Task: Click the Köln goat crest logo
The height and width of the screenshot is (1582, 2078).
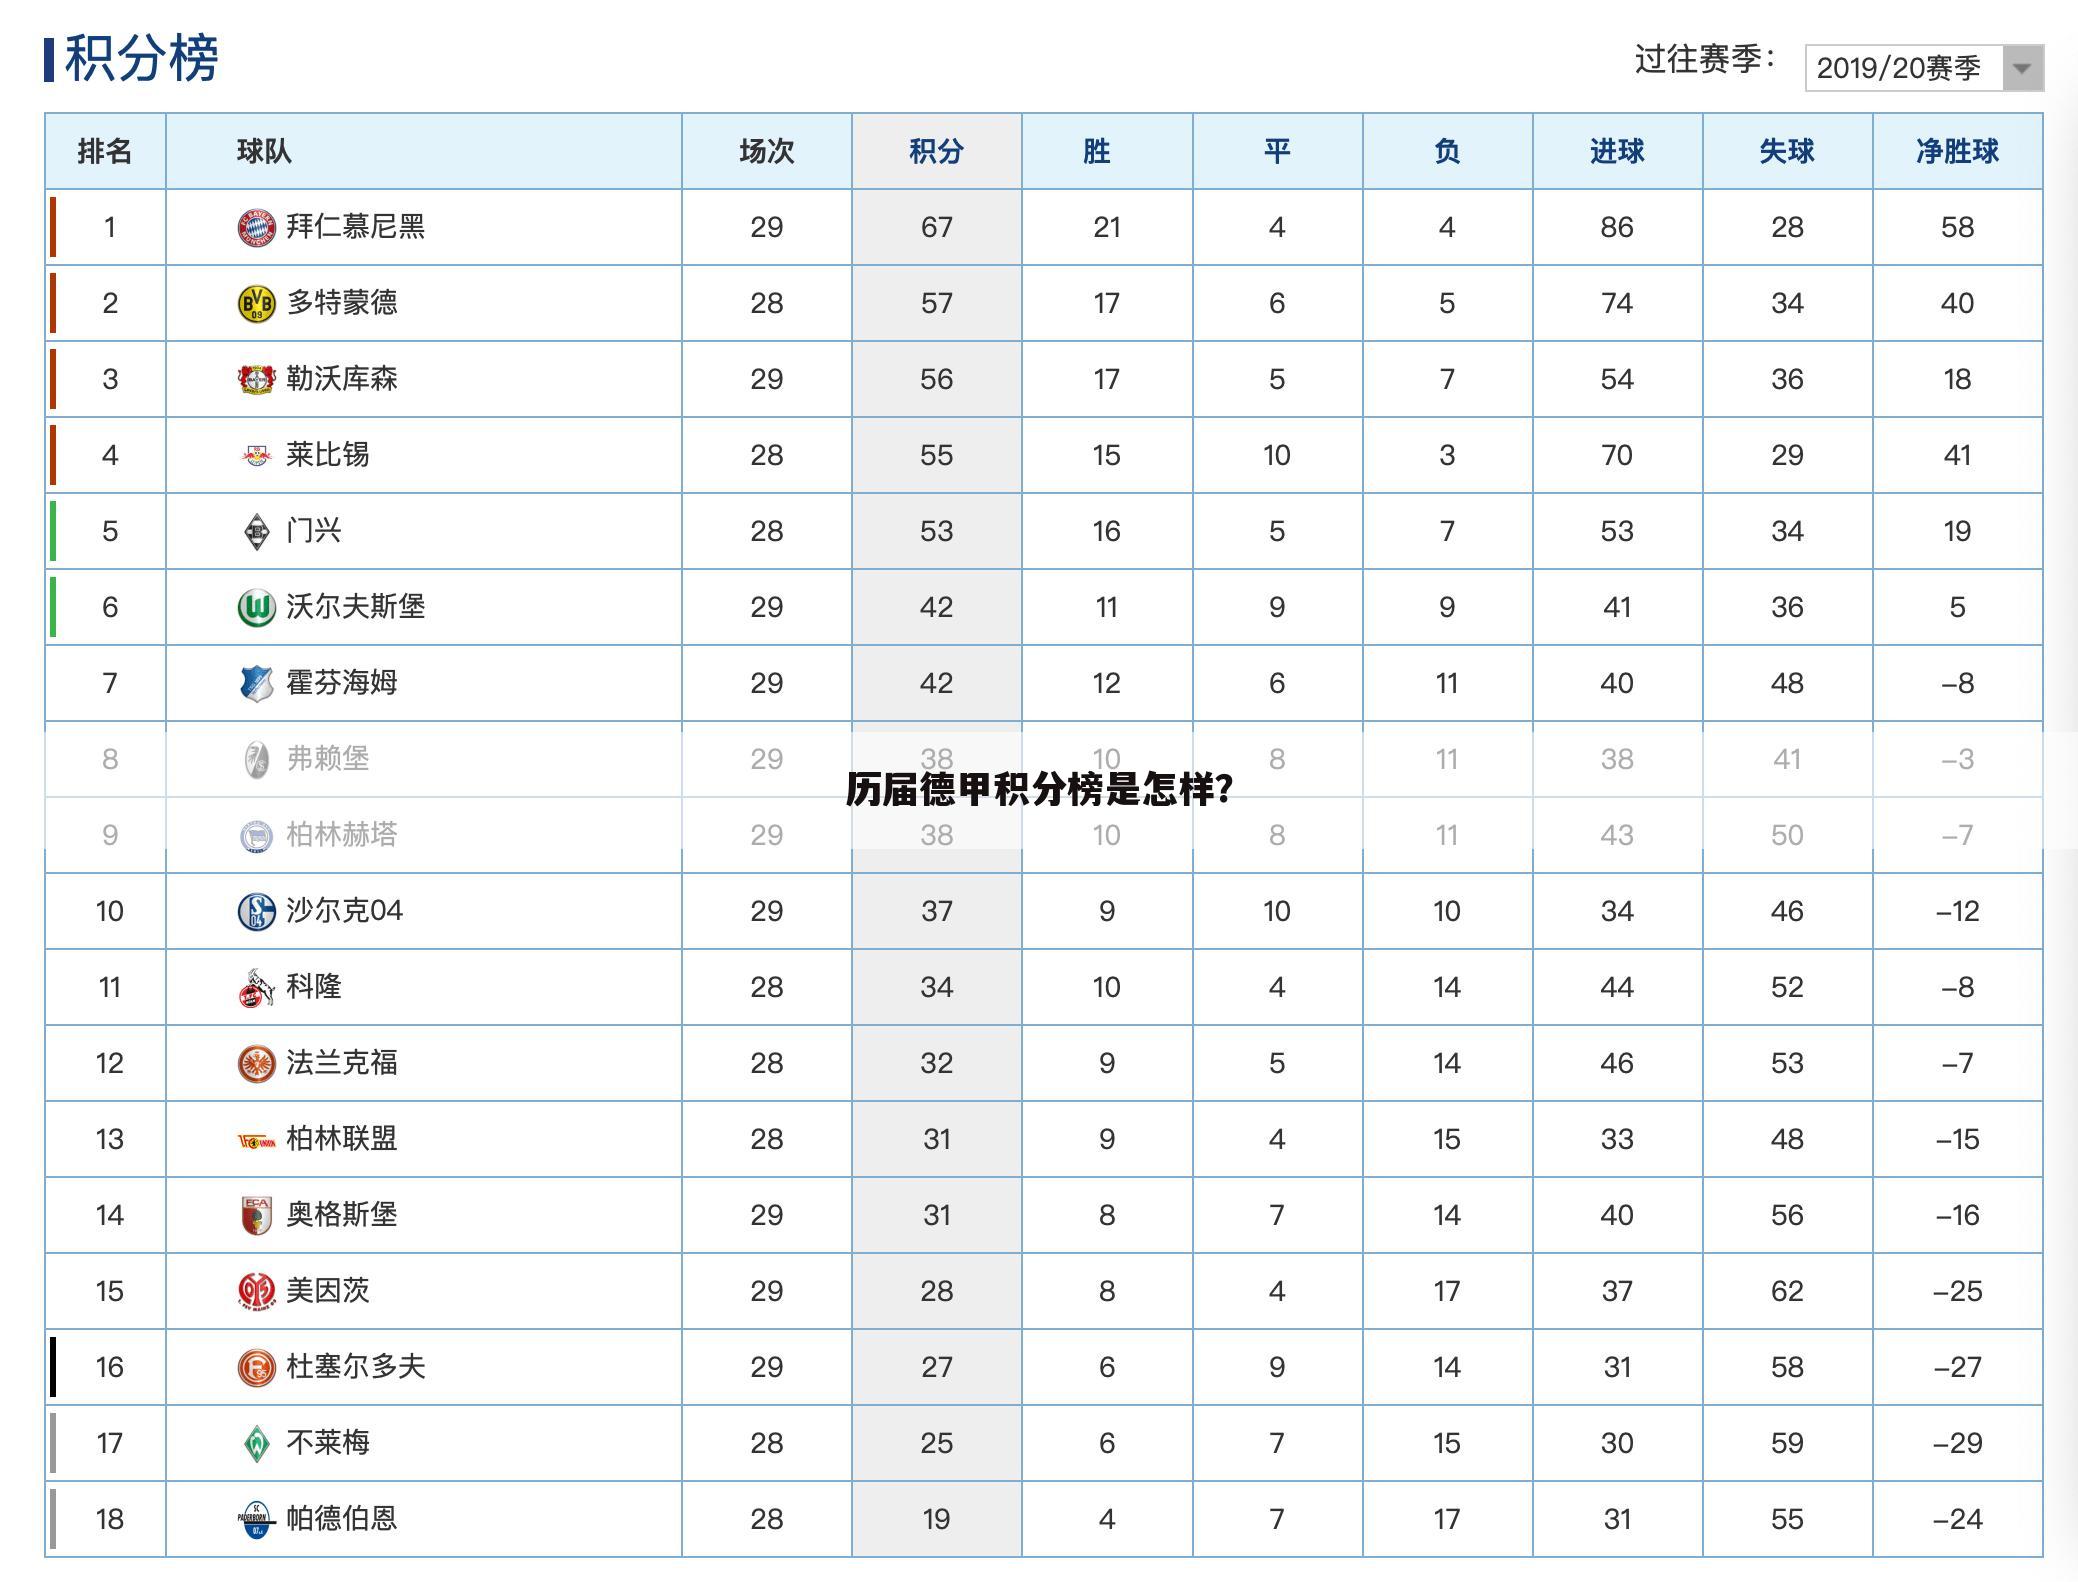Action: (256, 988)
